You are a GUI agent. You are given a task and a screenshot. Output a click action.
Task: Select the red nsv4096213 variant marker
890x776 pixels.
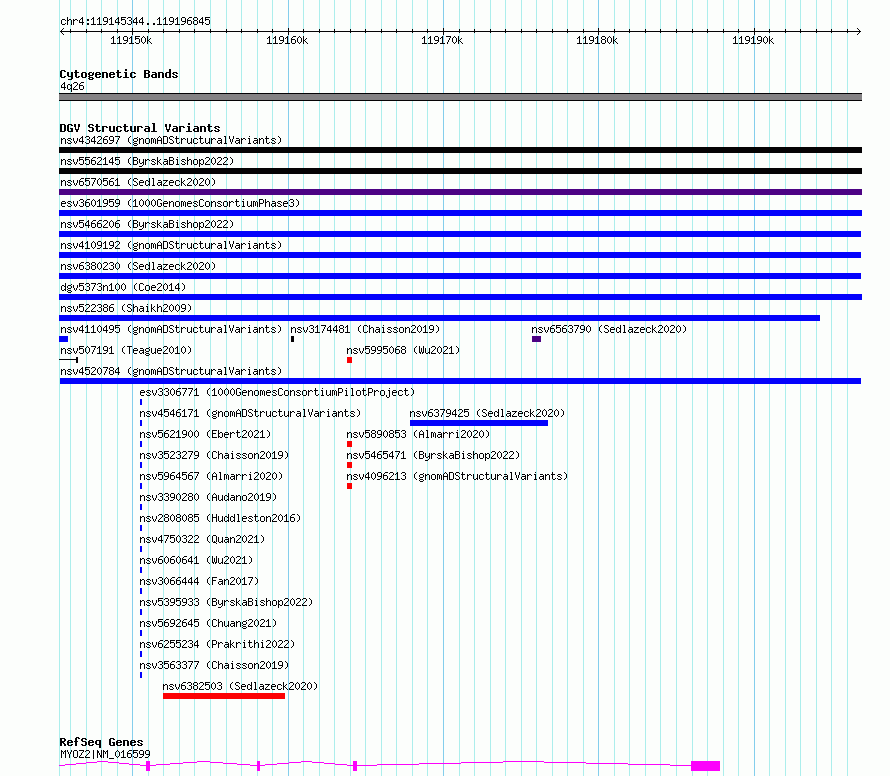350,486
